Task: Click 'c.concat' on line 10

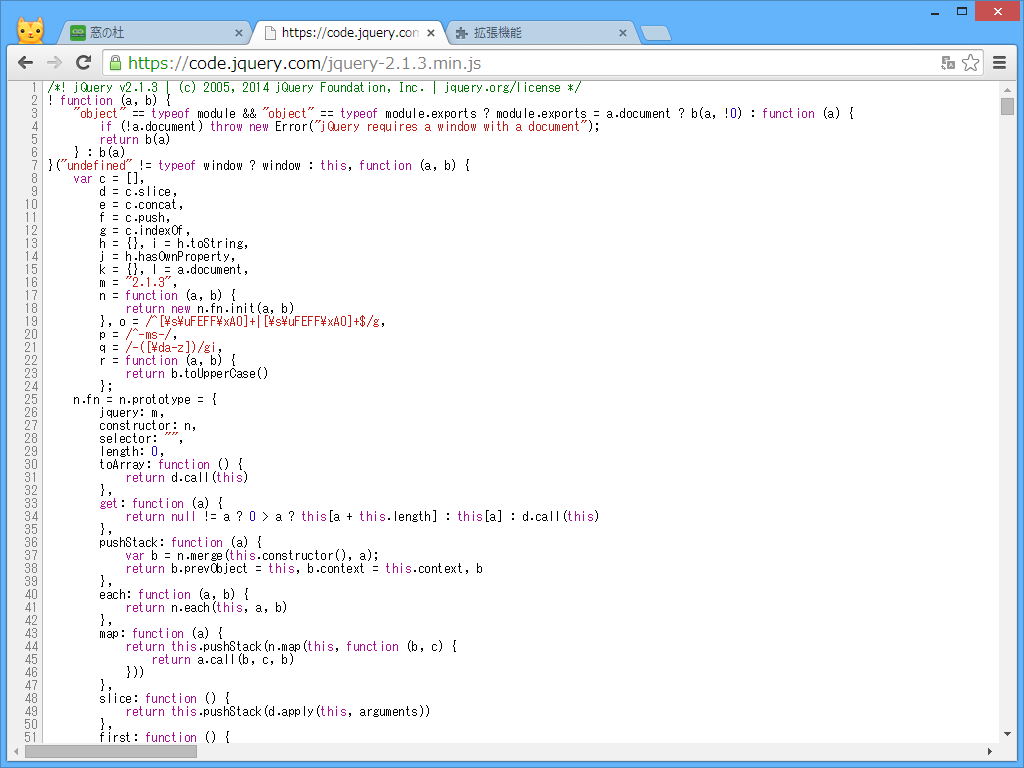Action: coord(151,204)
